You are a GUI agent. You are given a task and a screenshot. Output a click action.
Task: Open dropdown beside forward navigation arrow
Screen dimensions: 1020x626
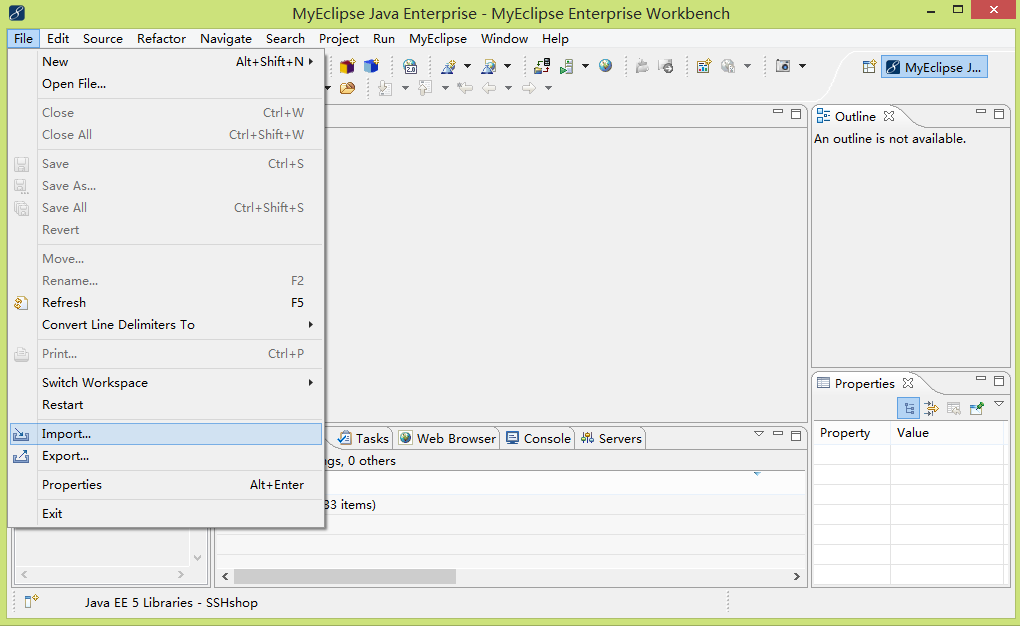pos(548,88)
